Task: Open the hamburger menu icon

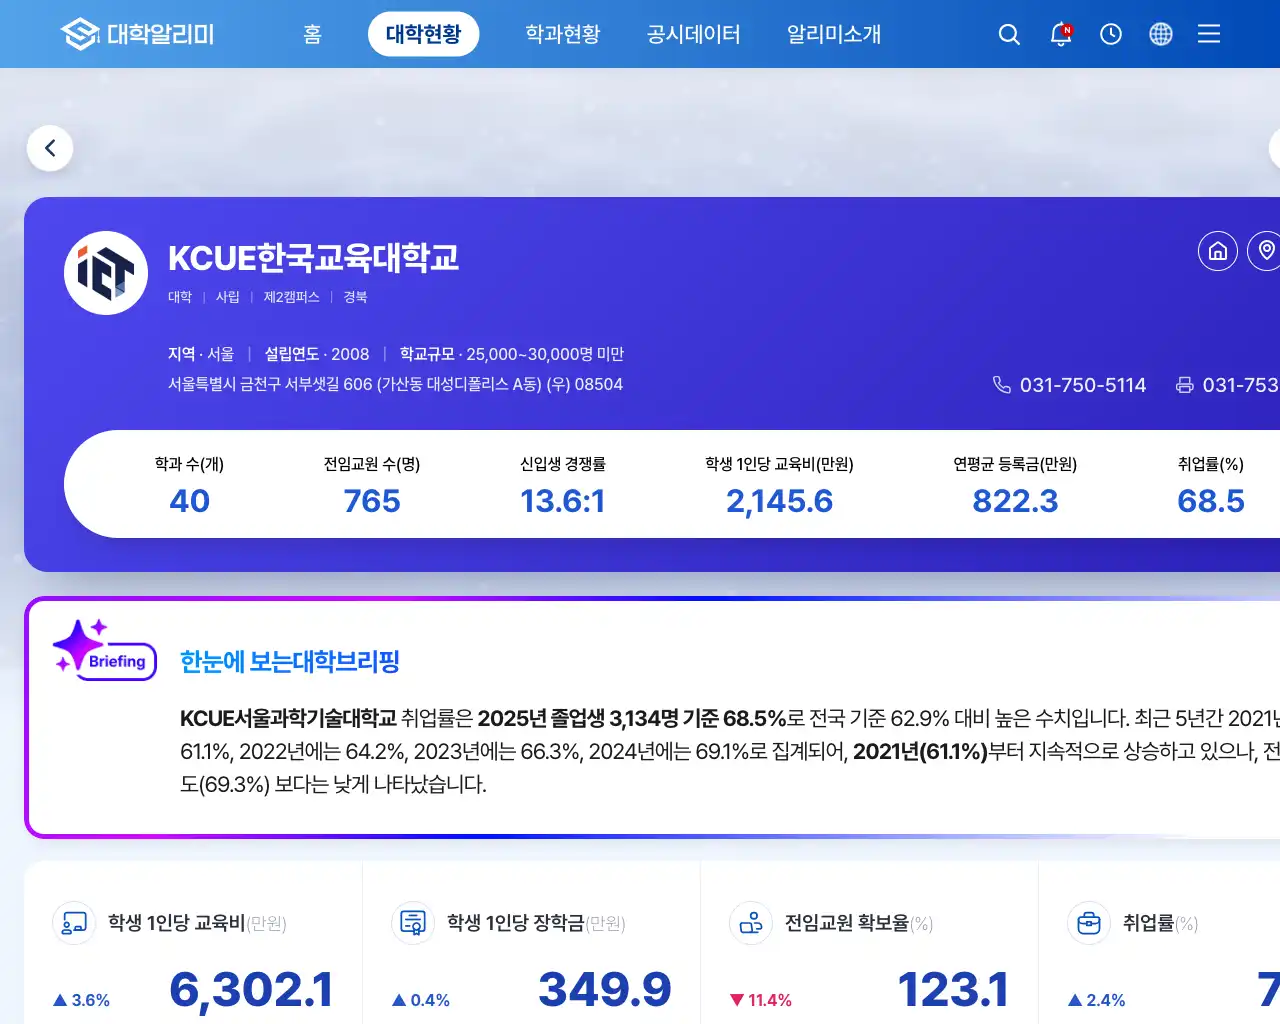Action: click(1209, 34)
